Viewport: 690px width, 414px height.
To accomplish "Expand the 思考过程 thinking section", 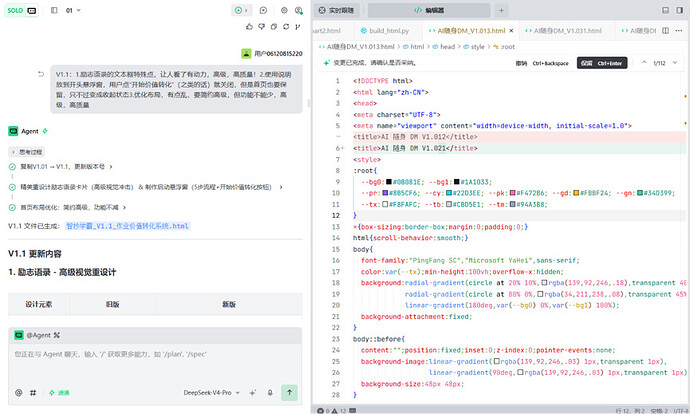I will pyautogui.click(x=27, y=152).
